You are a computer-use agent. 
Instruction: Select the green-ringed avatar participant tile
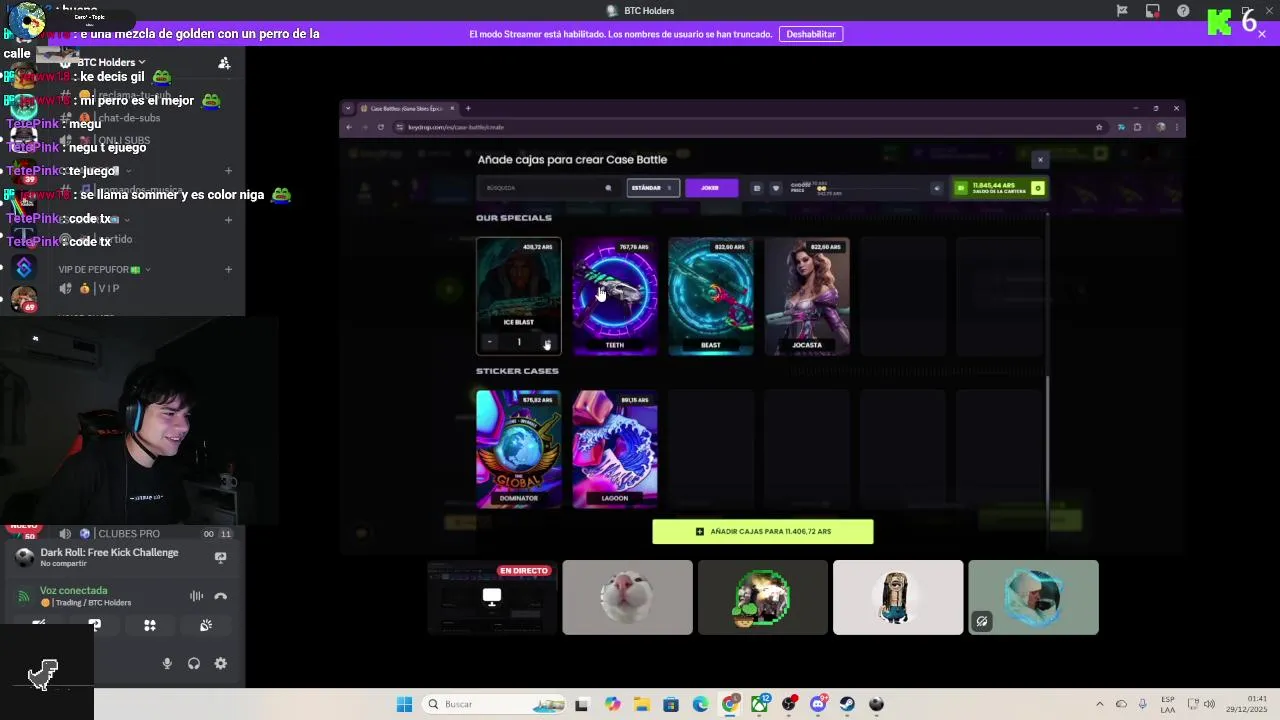coord(763,598)
